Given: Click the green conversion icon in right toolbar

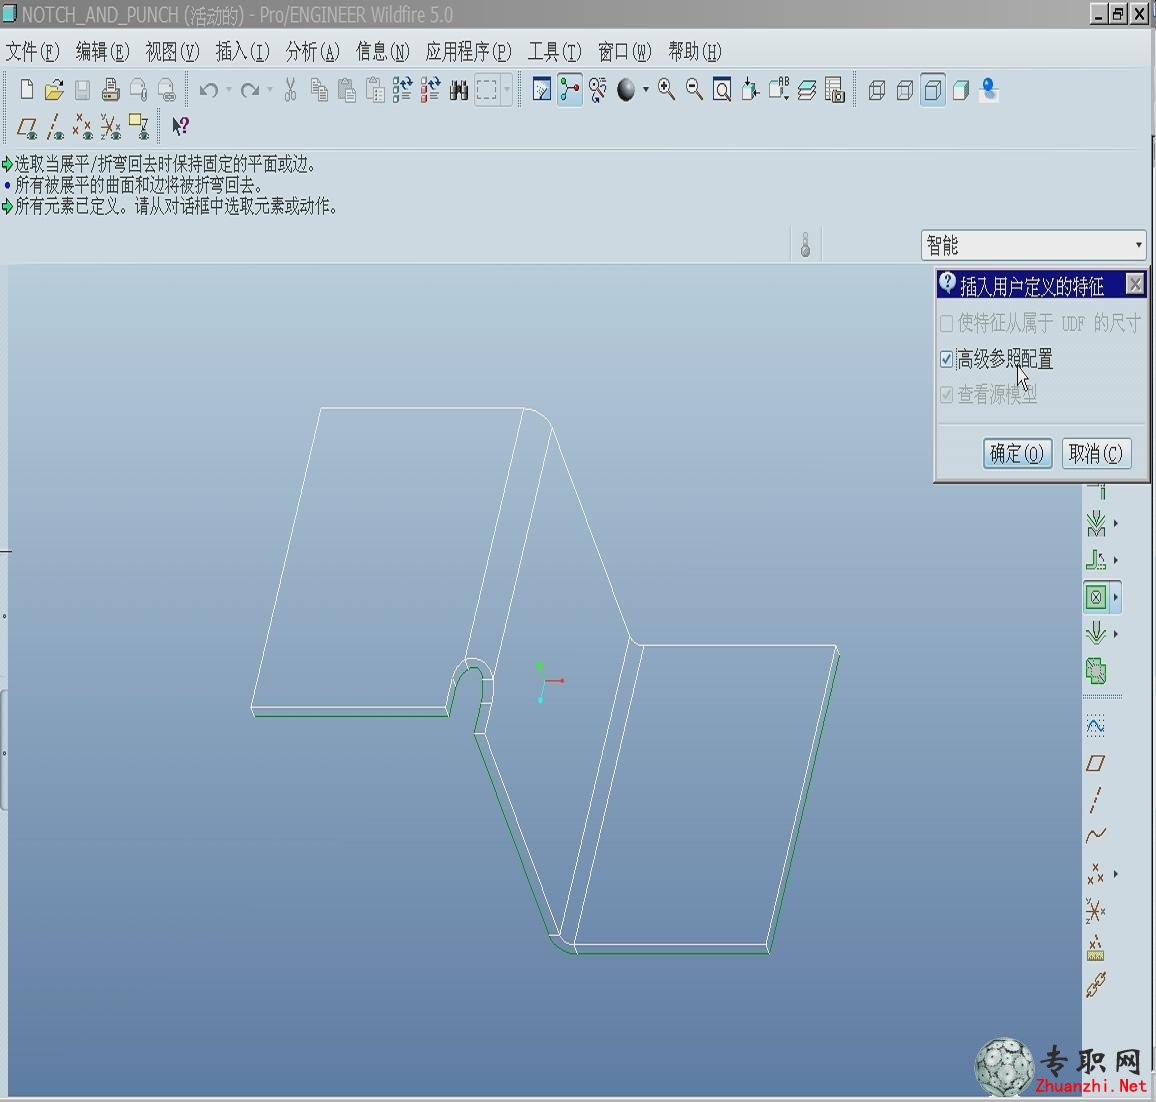Looking at the screenshot, I should click(x=1096, y=671).
